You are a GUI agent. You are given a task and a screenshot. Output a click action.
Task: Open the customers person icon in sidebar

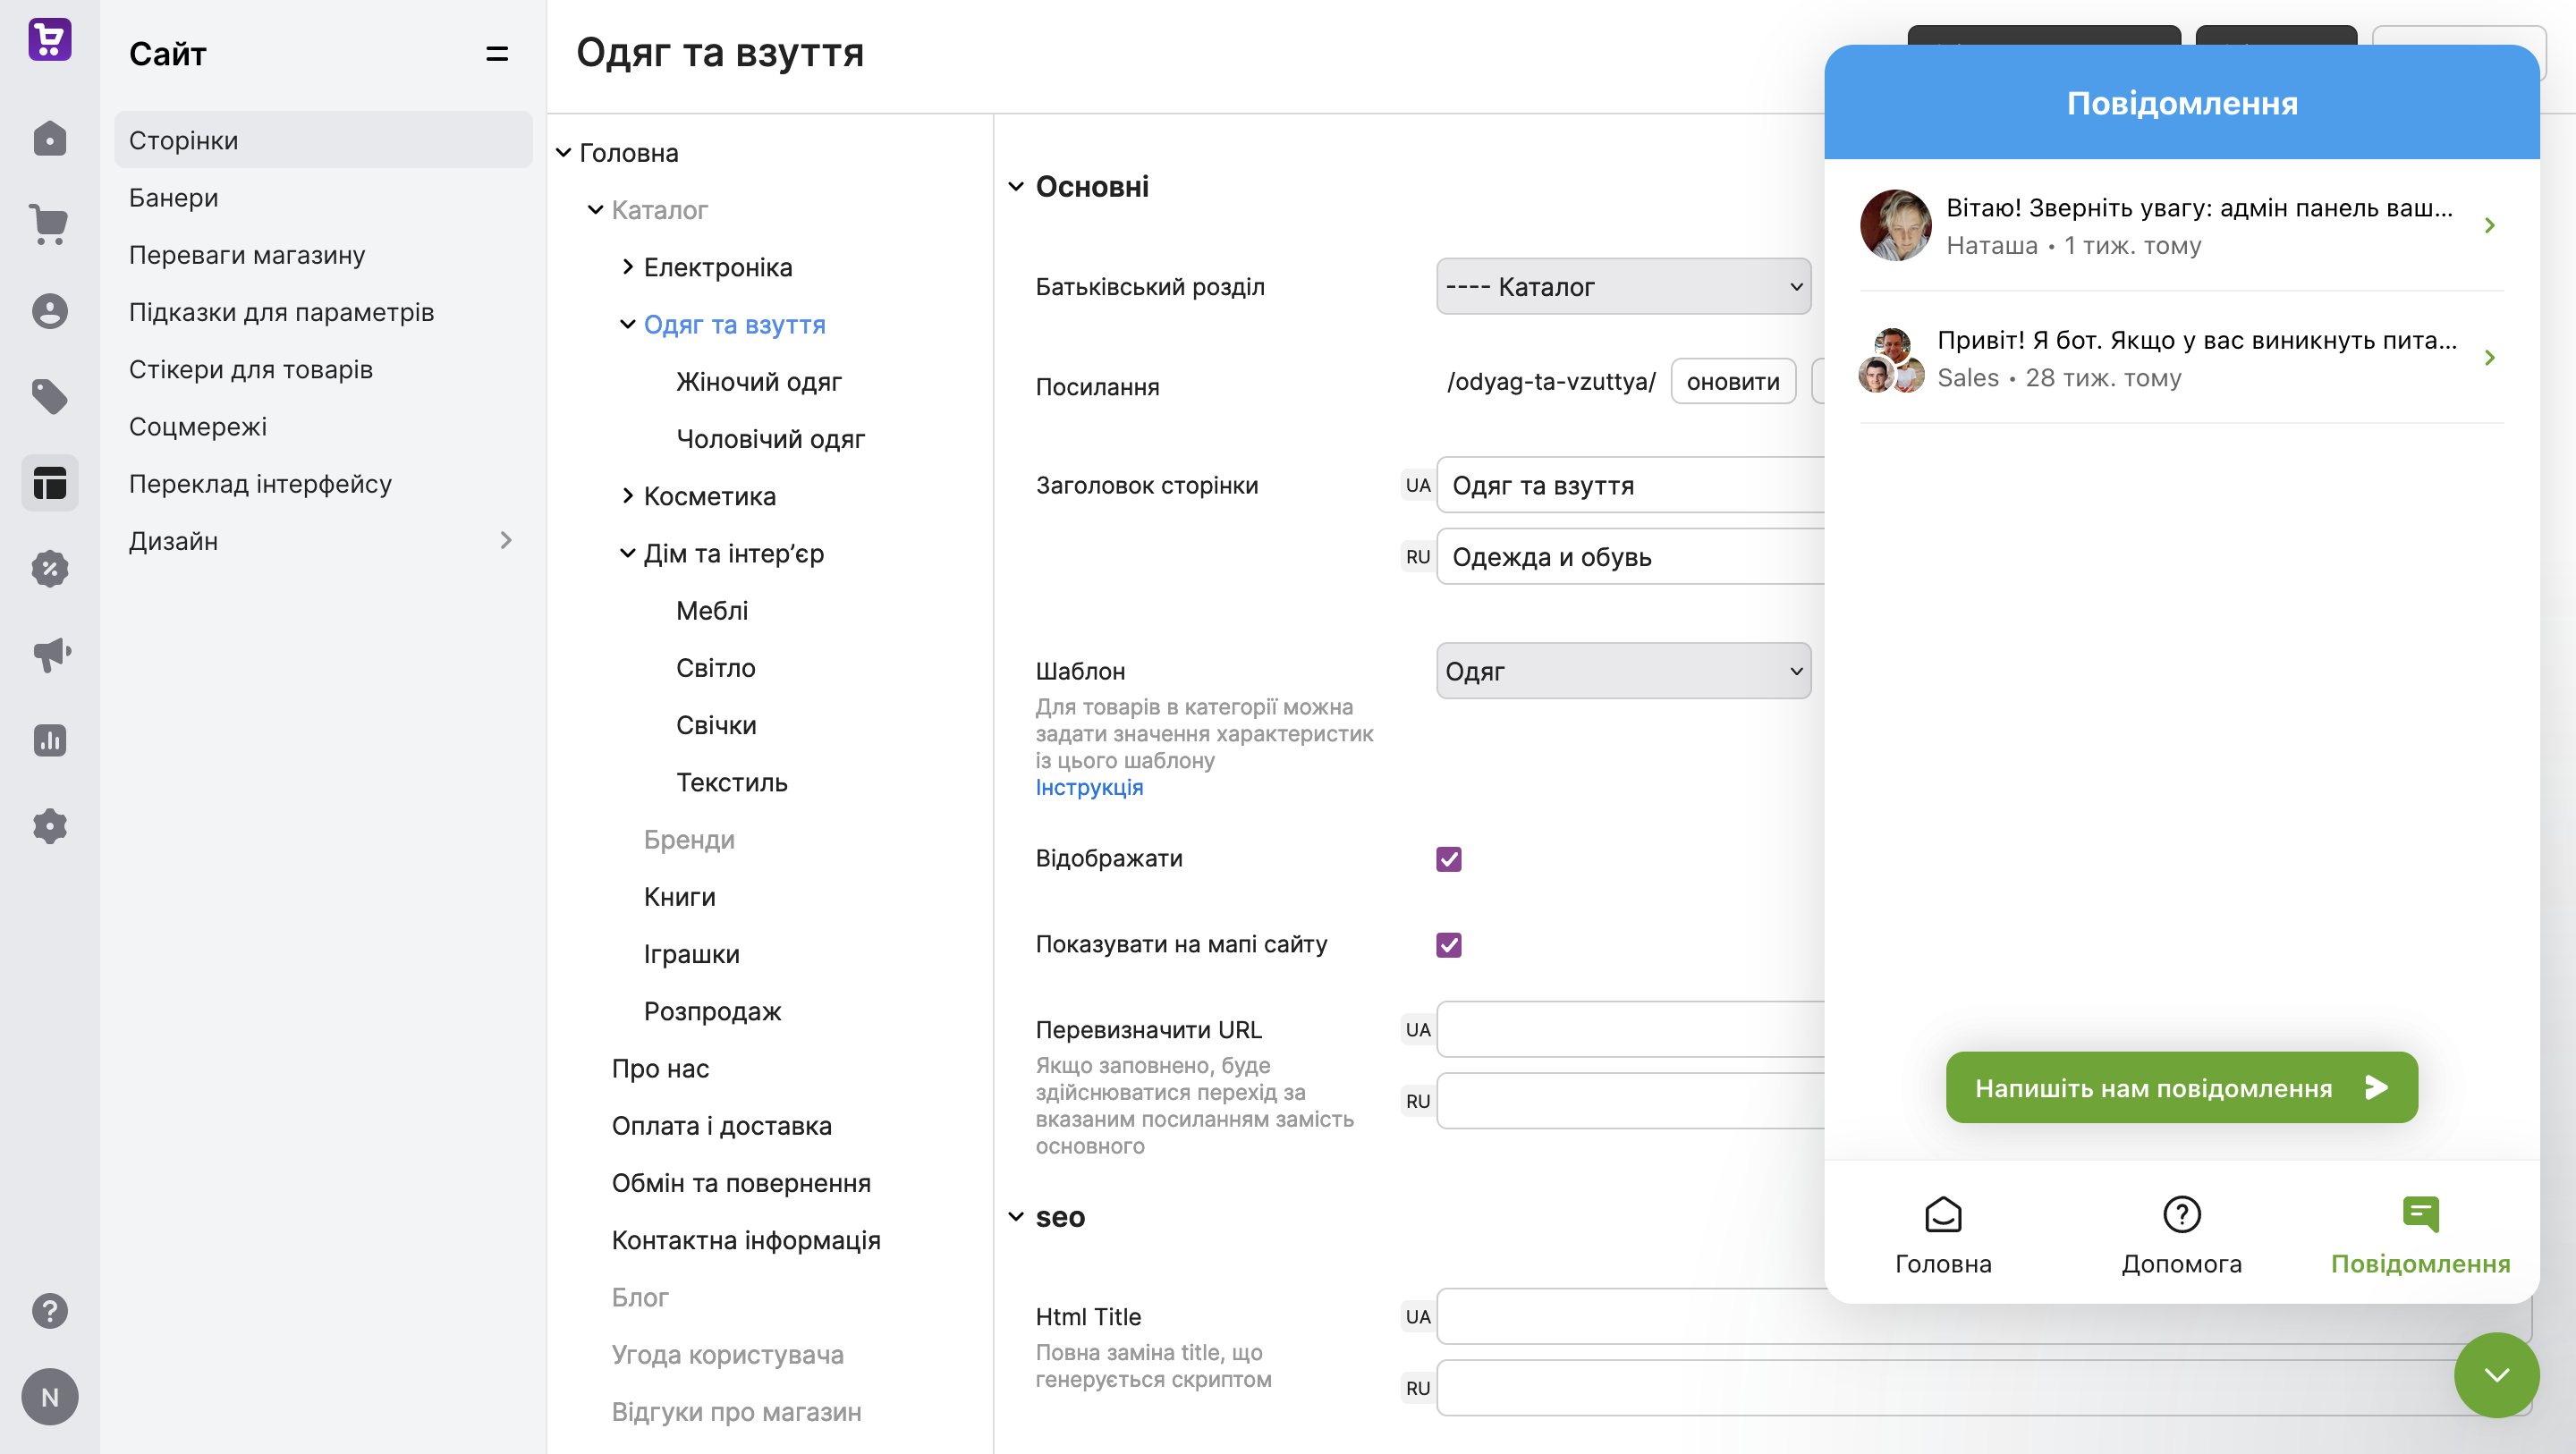pos(49,311)
